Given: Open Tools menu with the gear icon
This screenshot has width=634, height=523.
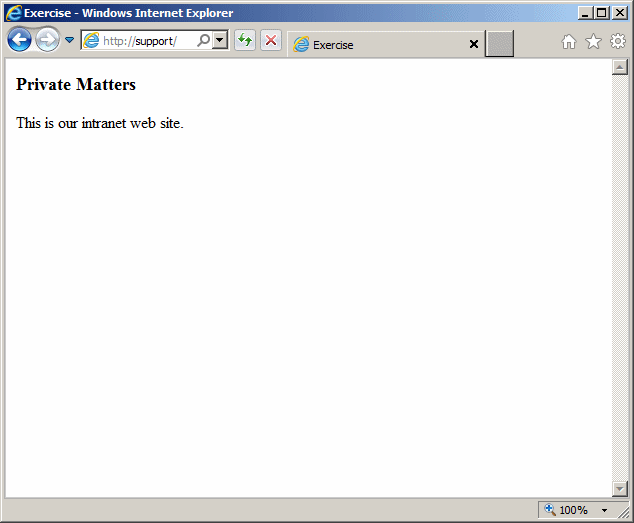Looking at the screenshot, I should coord(617,41).
